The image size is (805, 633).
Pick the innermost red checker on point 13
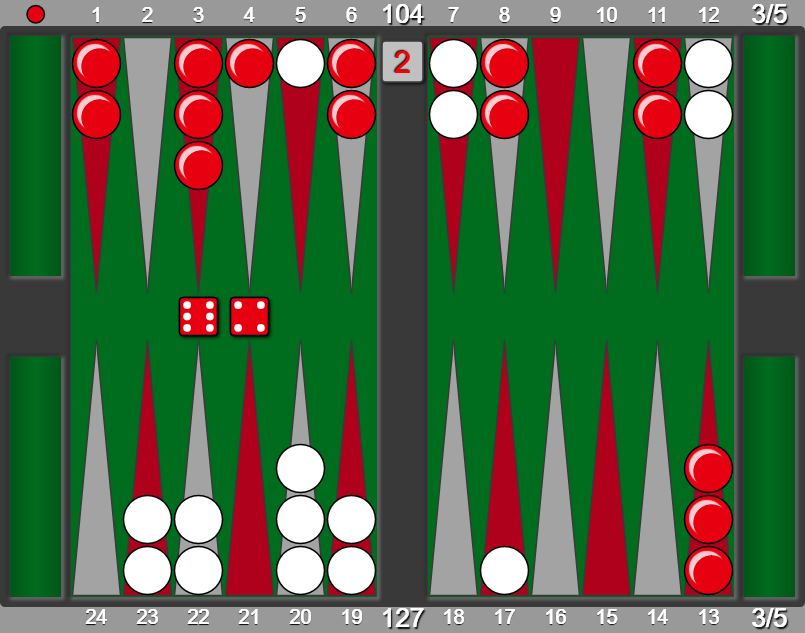click(708, 469)
